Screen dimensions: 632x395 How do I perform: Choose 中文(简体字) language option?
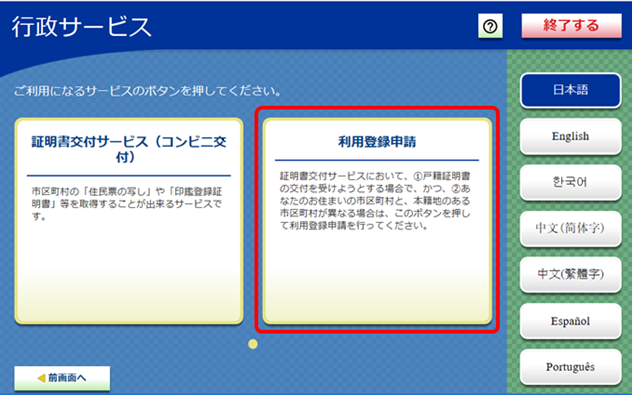[x=570, y=228]
